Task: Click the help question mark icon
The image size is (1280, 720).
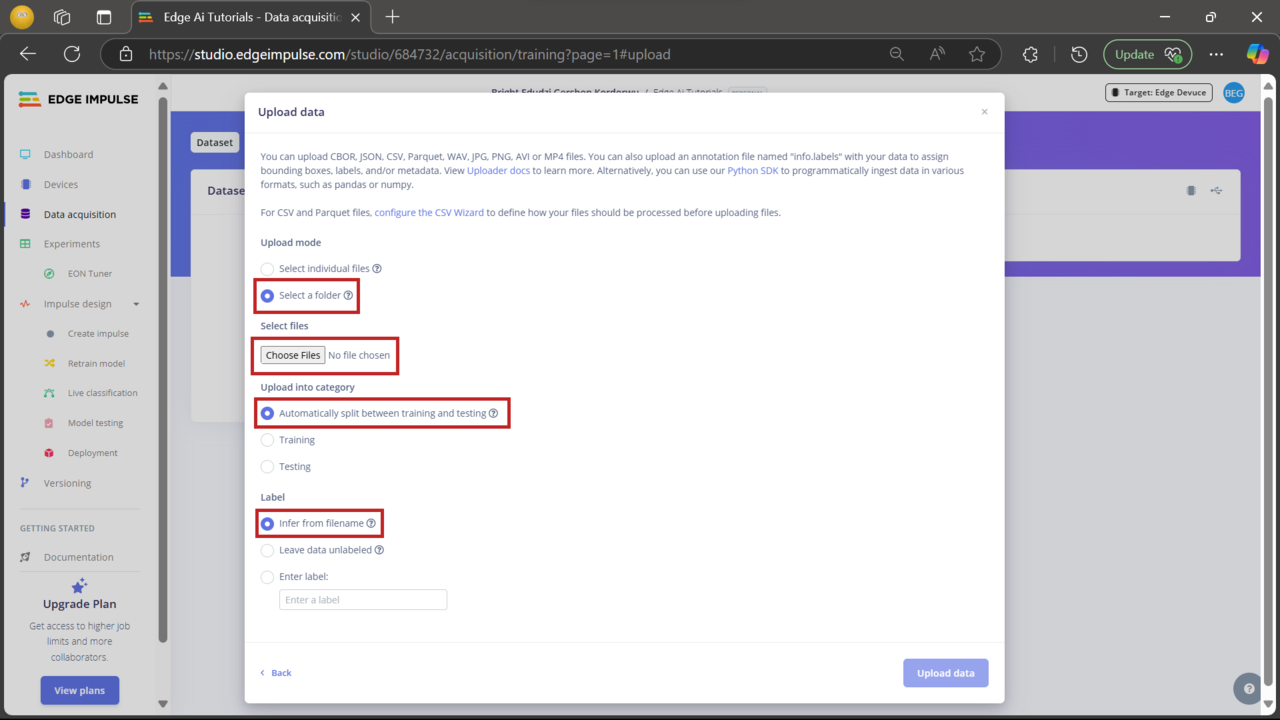Action: click(x=1248, y=688)
